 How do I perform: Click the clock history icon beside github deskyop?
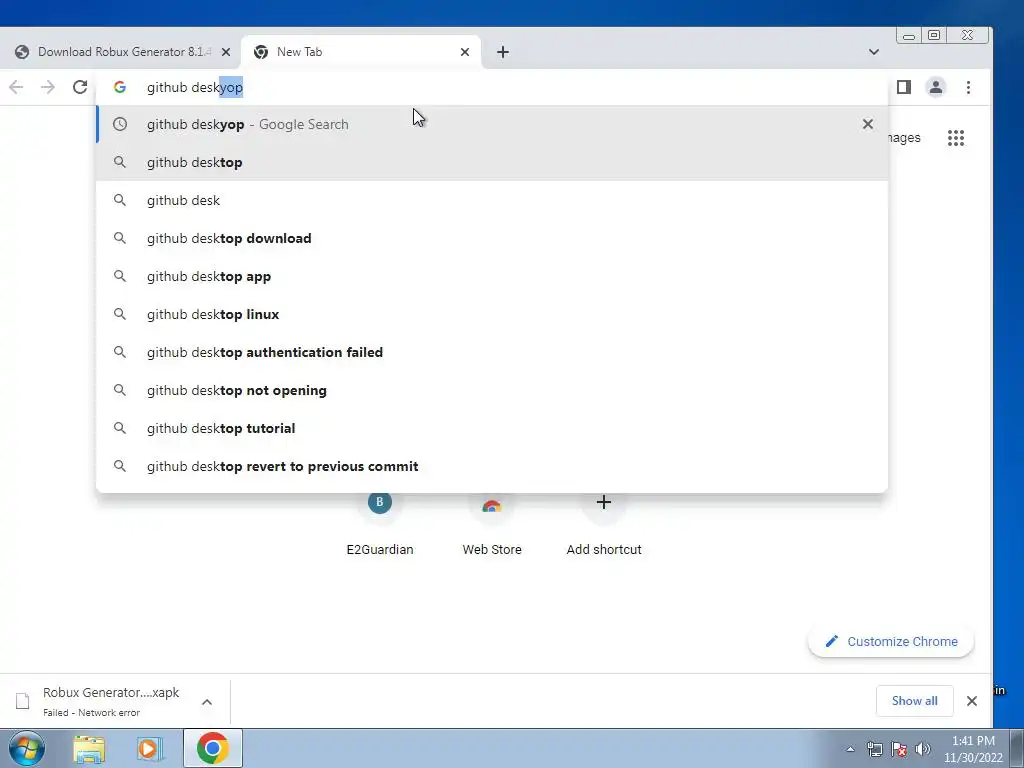point(120,124)
